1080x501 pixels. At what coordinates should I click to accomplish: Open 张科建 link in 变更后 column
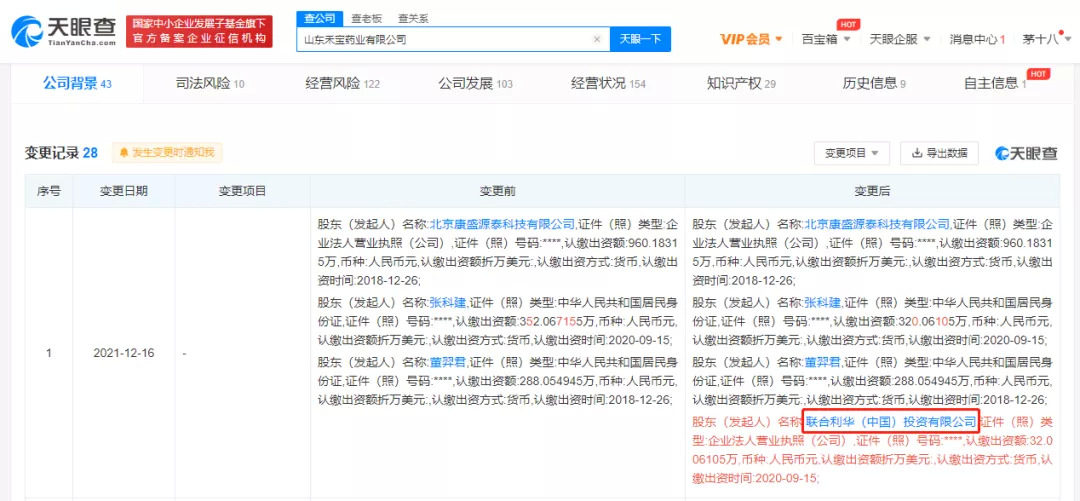pyautogui.click(x=822, y=302)
